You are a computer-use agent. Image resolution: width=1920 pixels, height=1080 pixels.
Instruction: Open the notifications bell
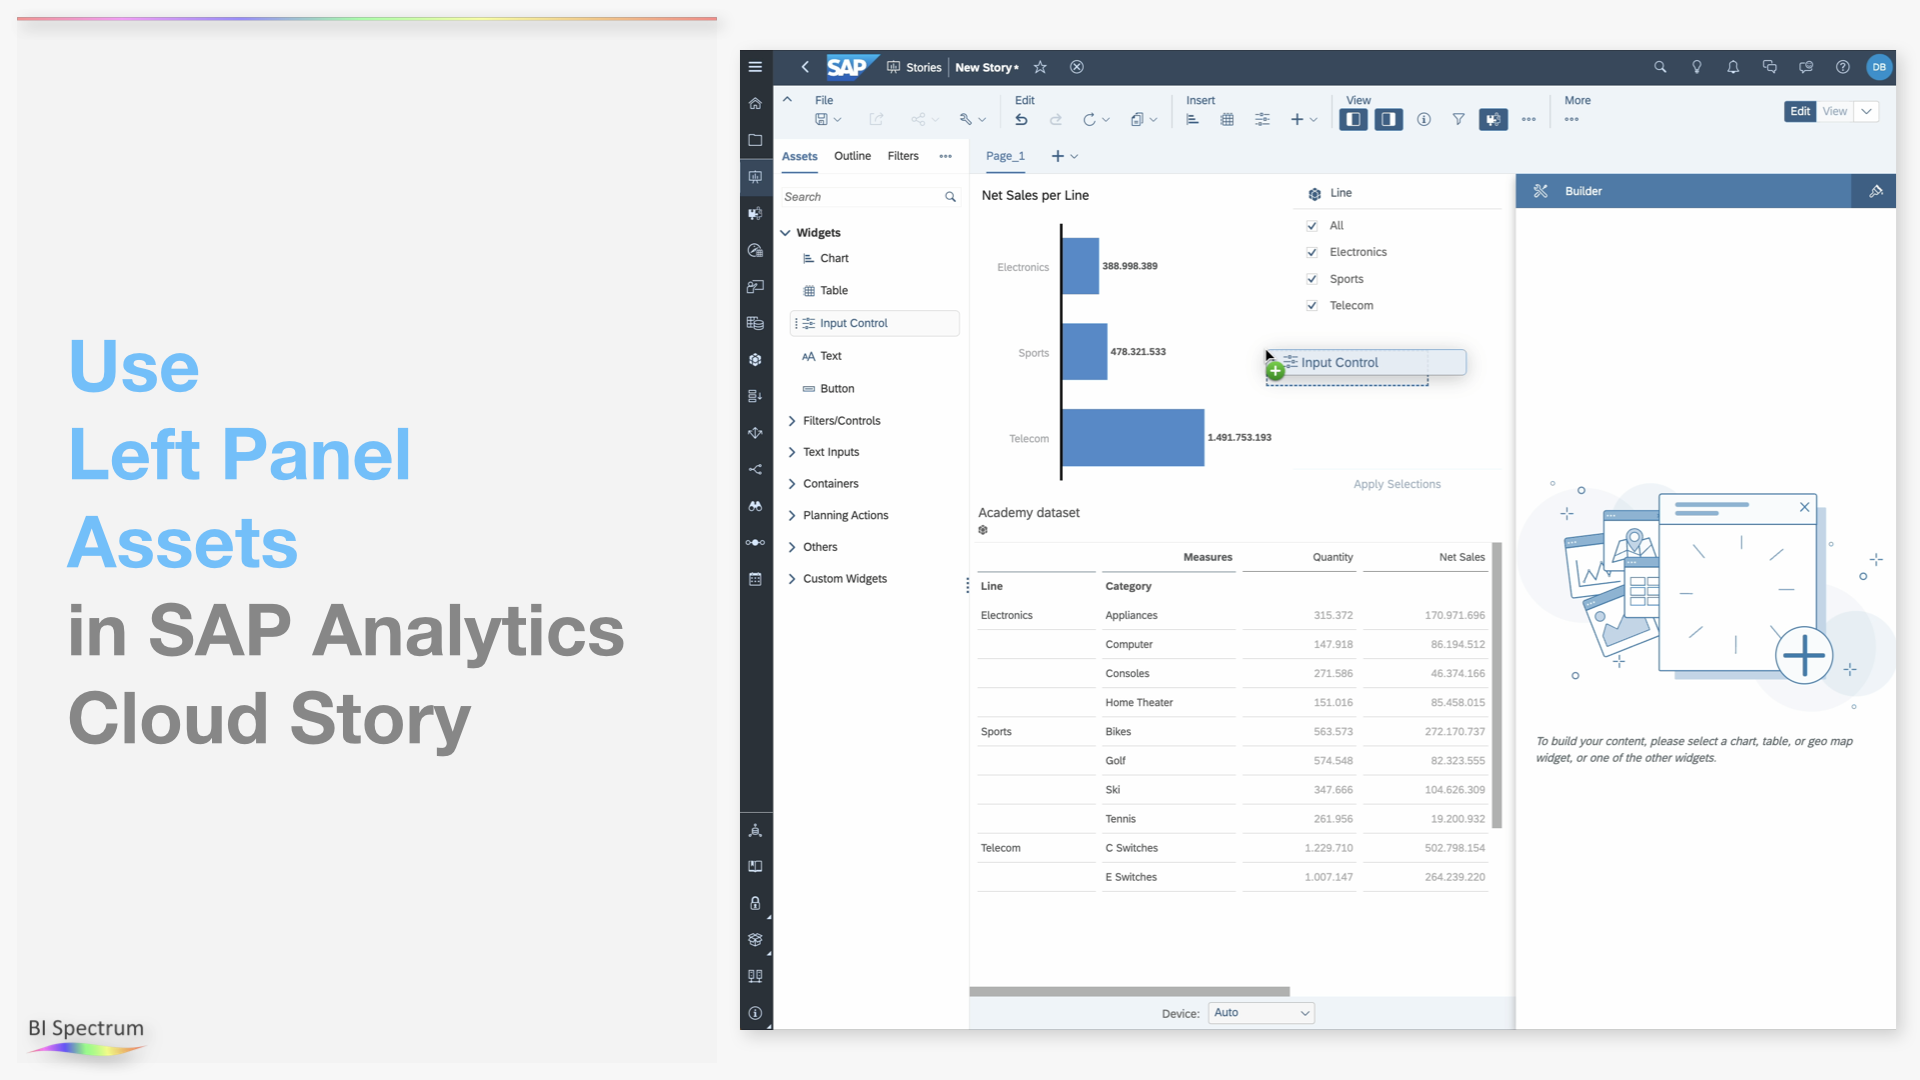(x=1733, y=67)
